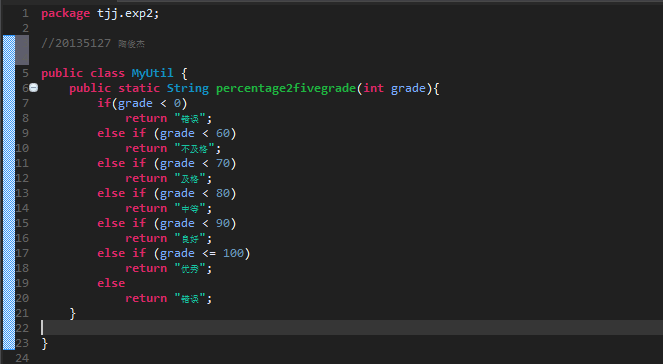Click the method name percentage2fivegrade
This screenshot has width=663, height=364.
click(x=286, y=88)
